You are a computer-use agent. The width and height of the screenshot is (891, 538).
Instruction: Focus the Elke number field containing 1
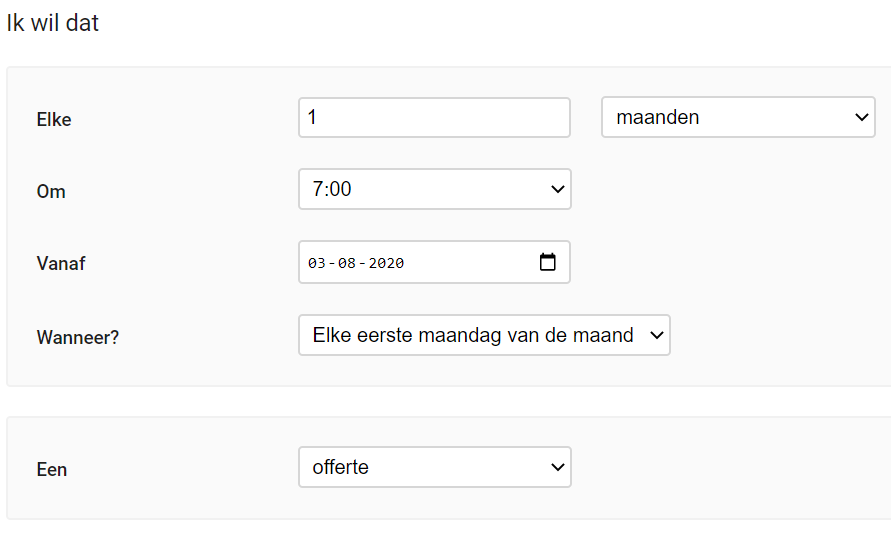tap(434, 118)
